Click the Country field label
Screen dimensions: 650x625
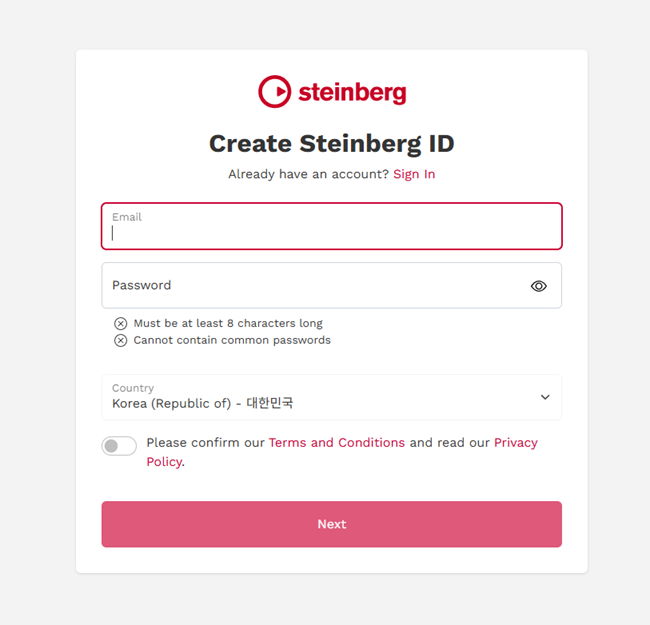click(133, 388)
